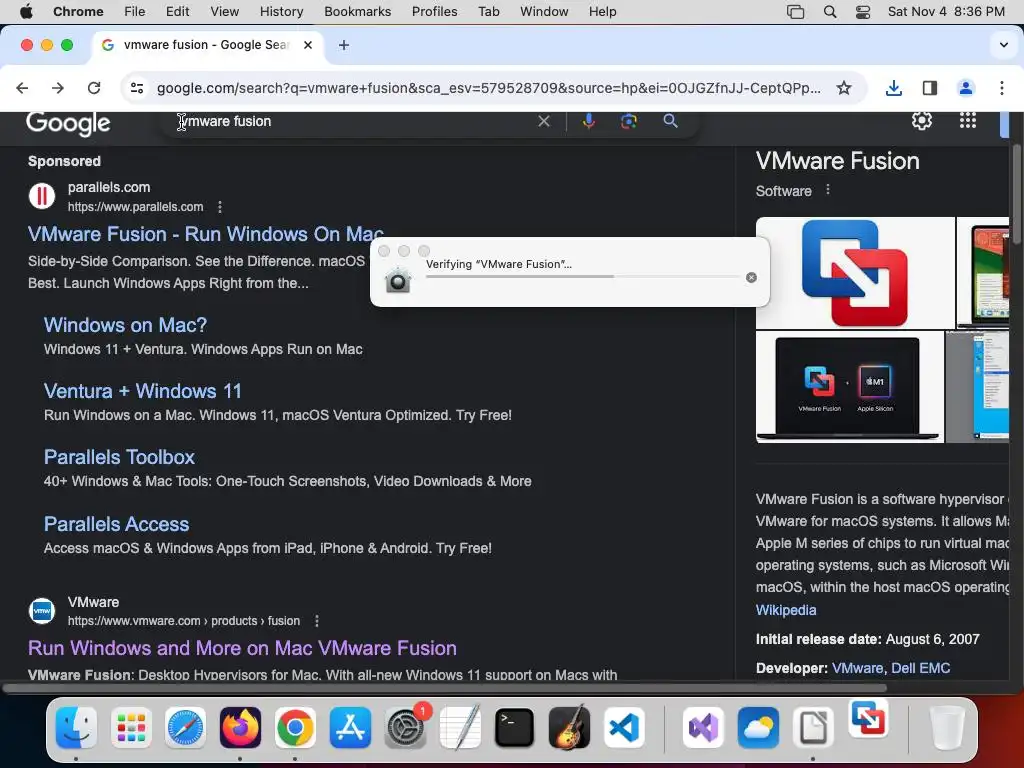Open VMware Fusion logo image thumbnail
1024x768 pixels.
click(855, 273)
